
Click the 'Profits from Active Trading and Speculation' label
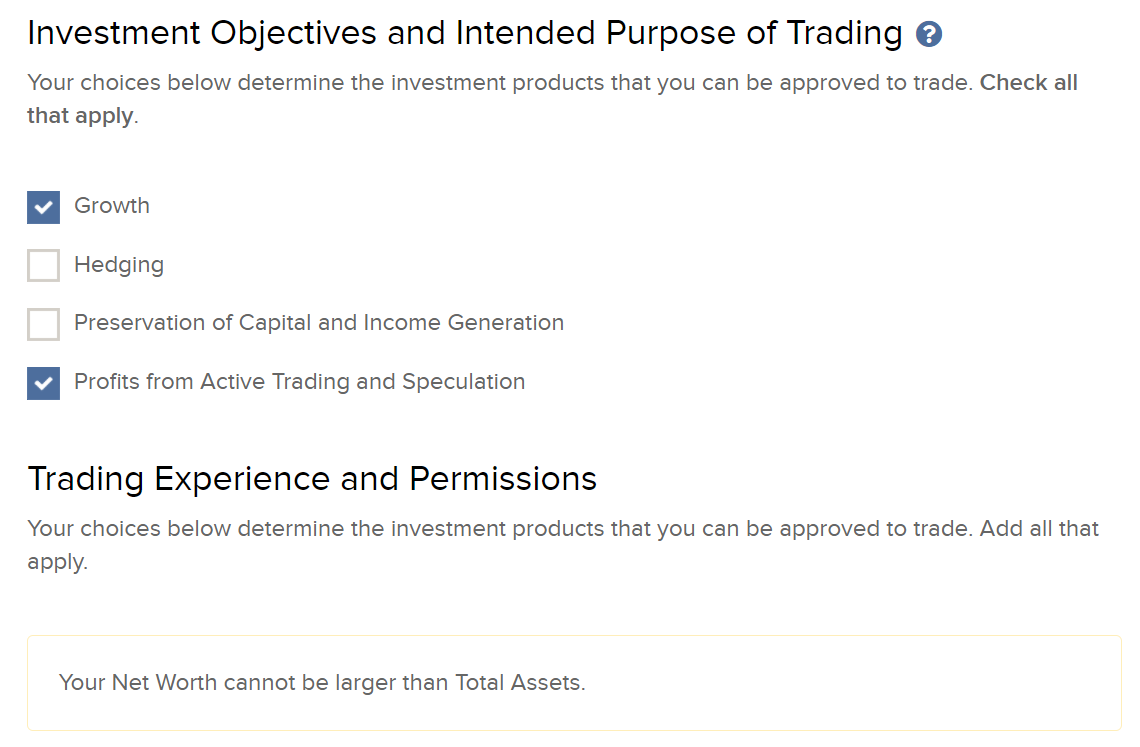300,382
